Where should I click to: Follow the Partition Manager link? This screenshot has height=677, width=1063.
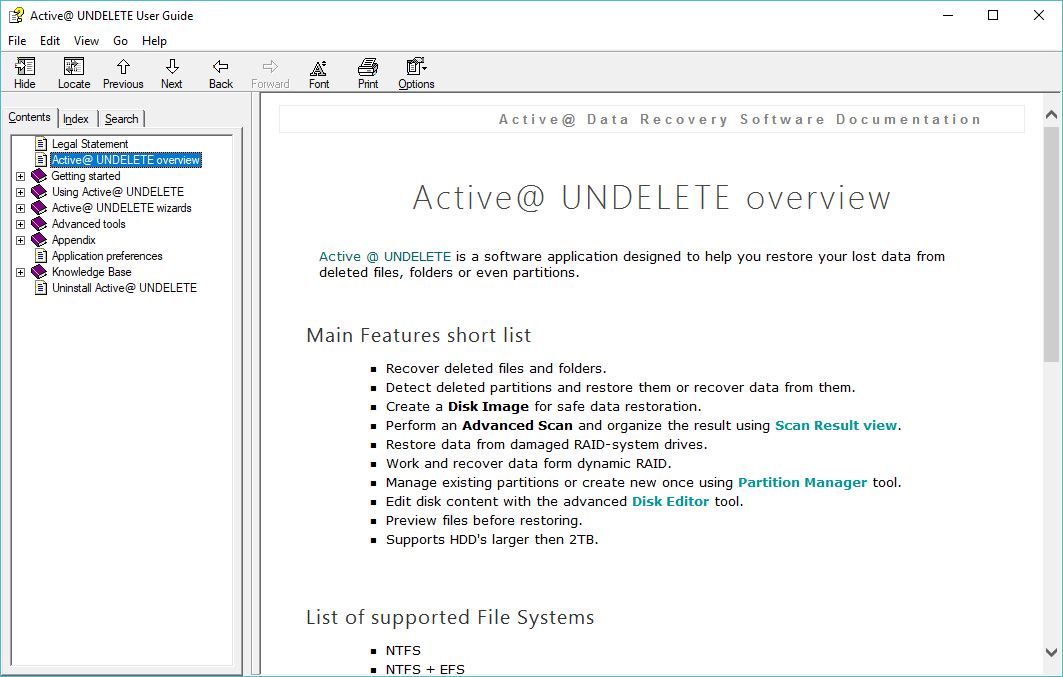click(802, 482)
